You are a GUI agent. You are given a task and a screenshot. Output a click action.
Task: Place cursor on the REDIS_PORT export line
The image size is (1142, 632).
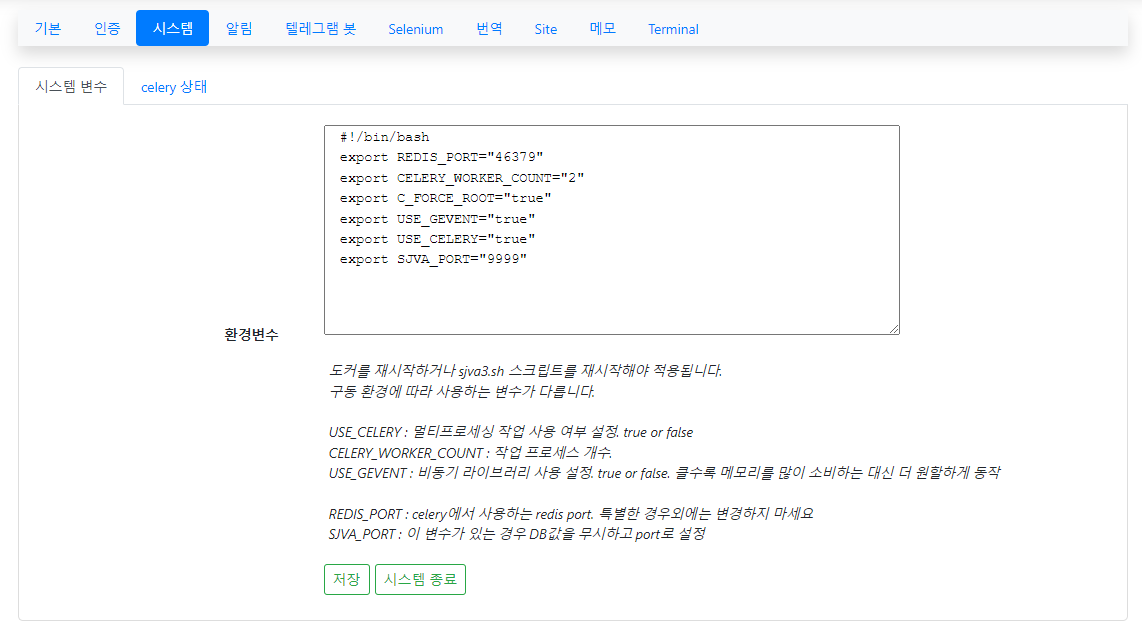click(440, 157)
